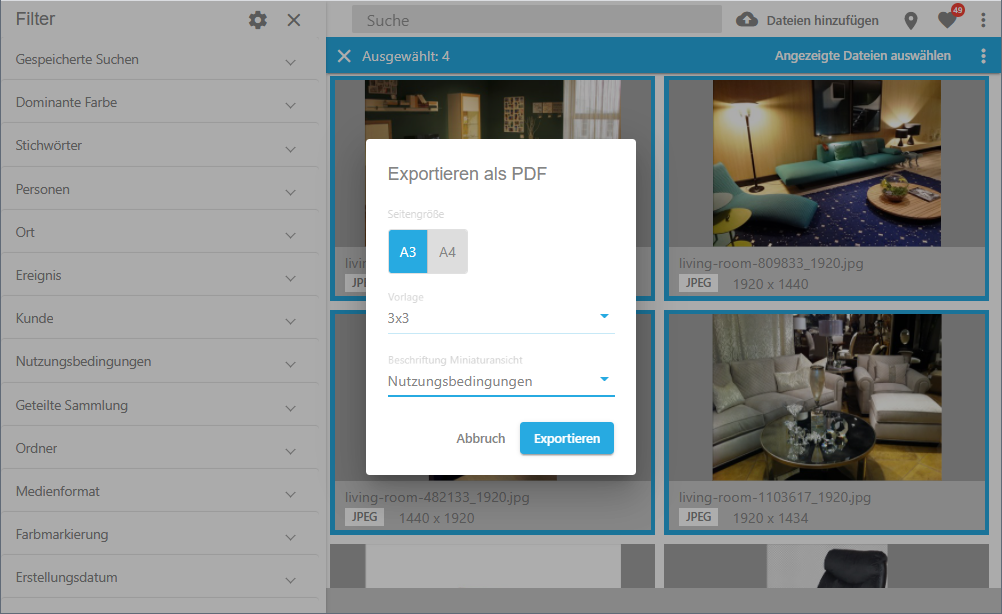This screenshot has height=614, width=1002.
Task: Select A3 page size
Action: (x=408, y=252)
